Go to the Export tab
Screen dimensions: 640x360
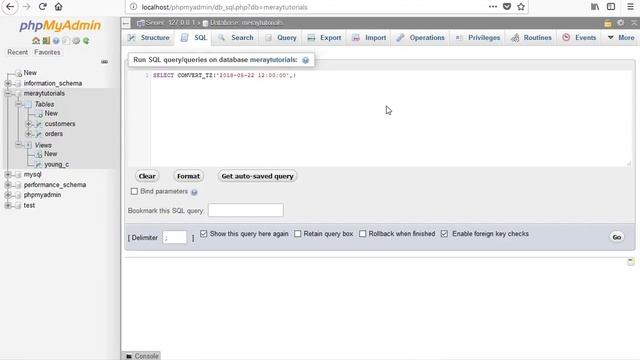(x=324, y=38)
